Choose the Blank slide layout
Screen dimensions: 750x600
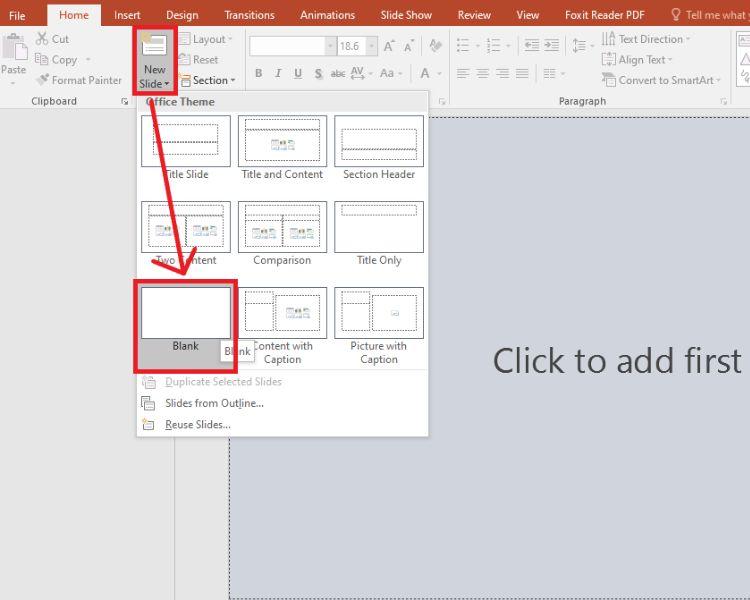(x=186, y=320)
